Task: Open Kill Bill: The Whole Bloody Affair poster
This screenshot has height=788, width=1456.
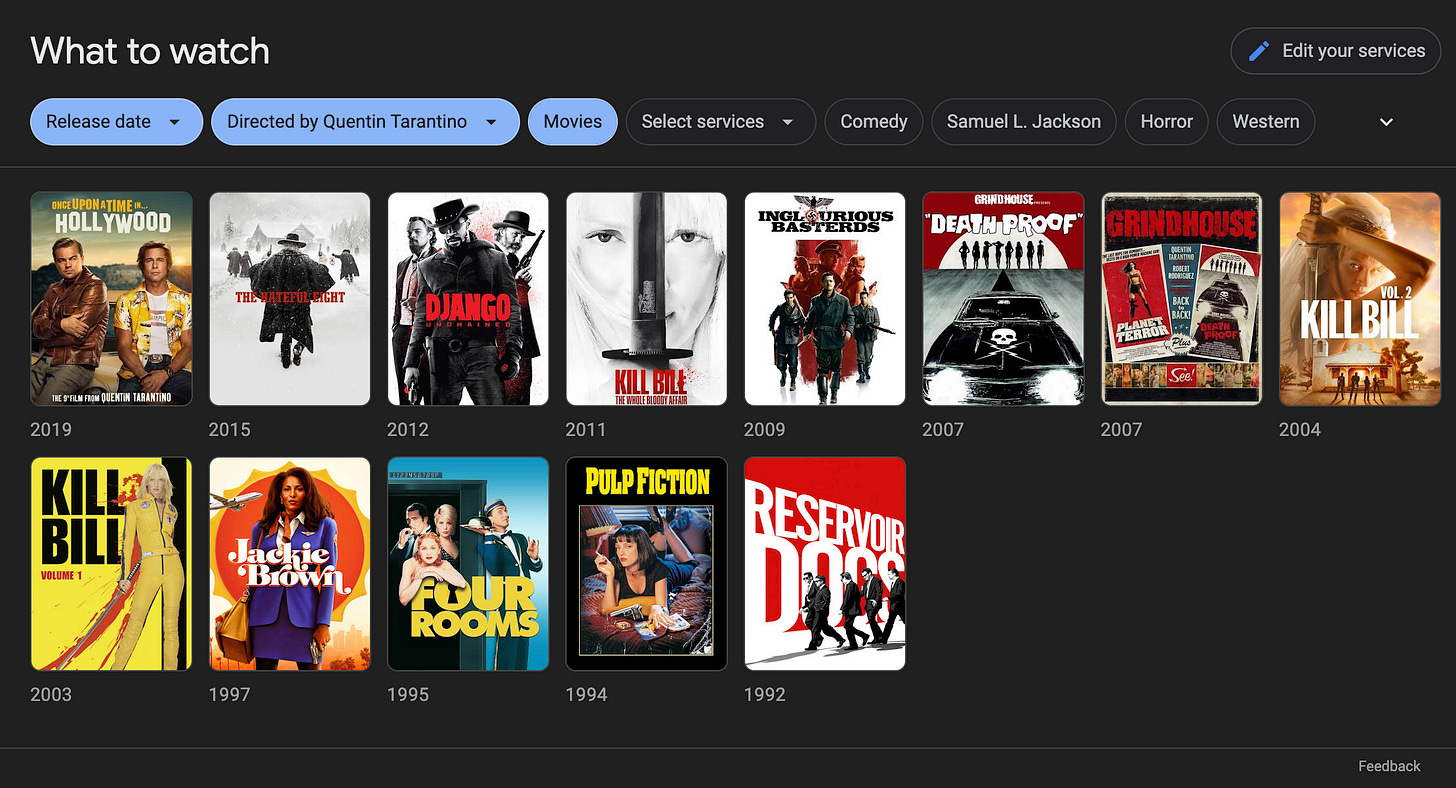Action: [646, 299]
